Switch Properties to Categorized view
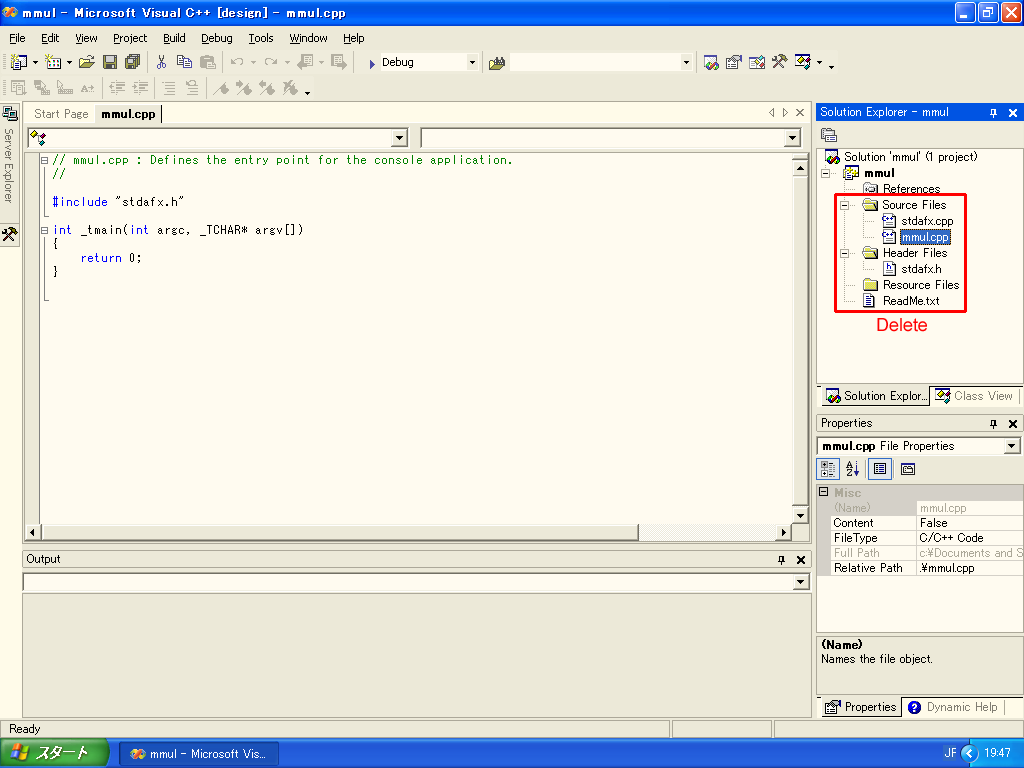This screenshot has height=768, width=1024. point(828,469)
